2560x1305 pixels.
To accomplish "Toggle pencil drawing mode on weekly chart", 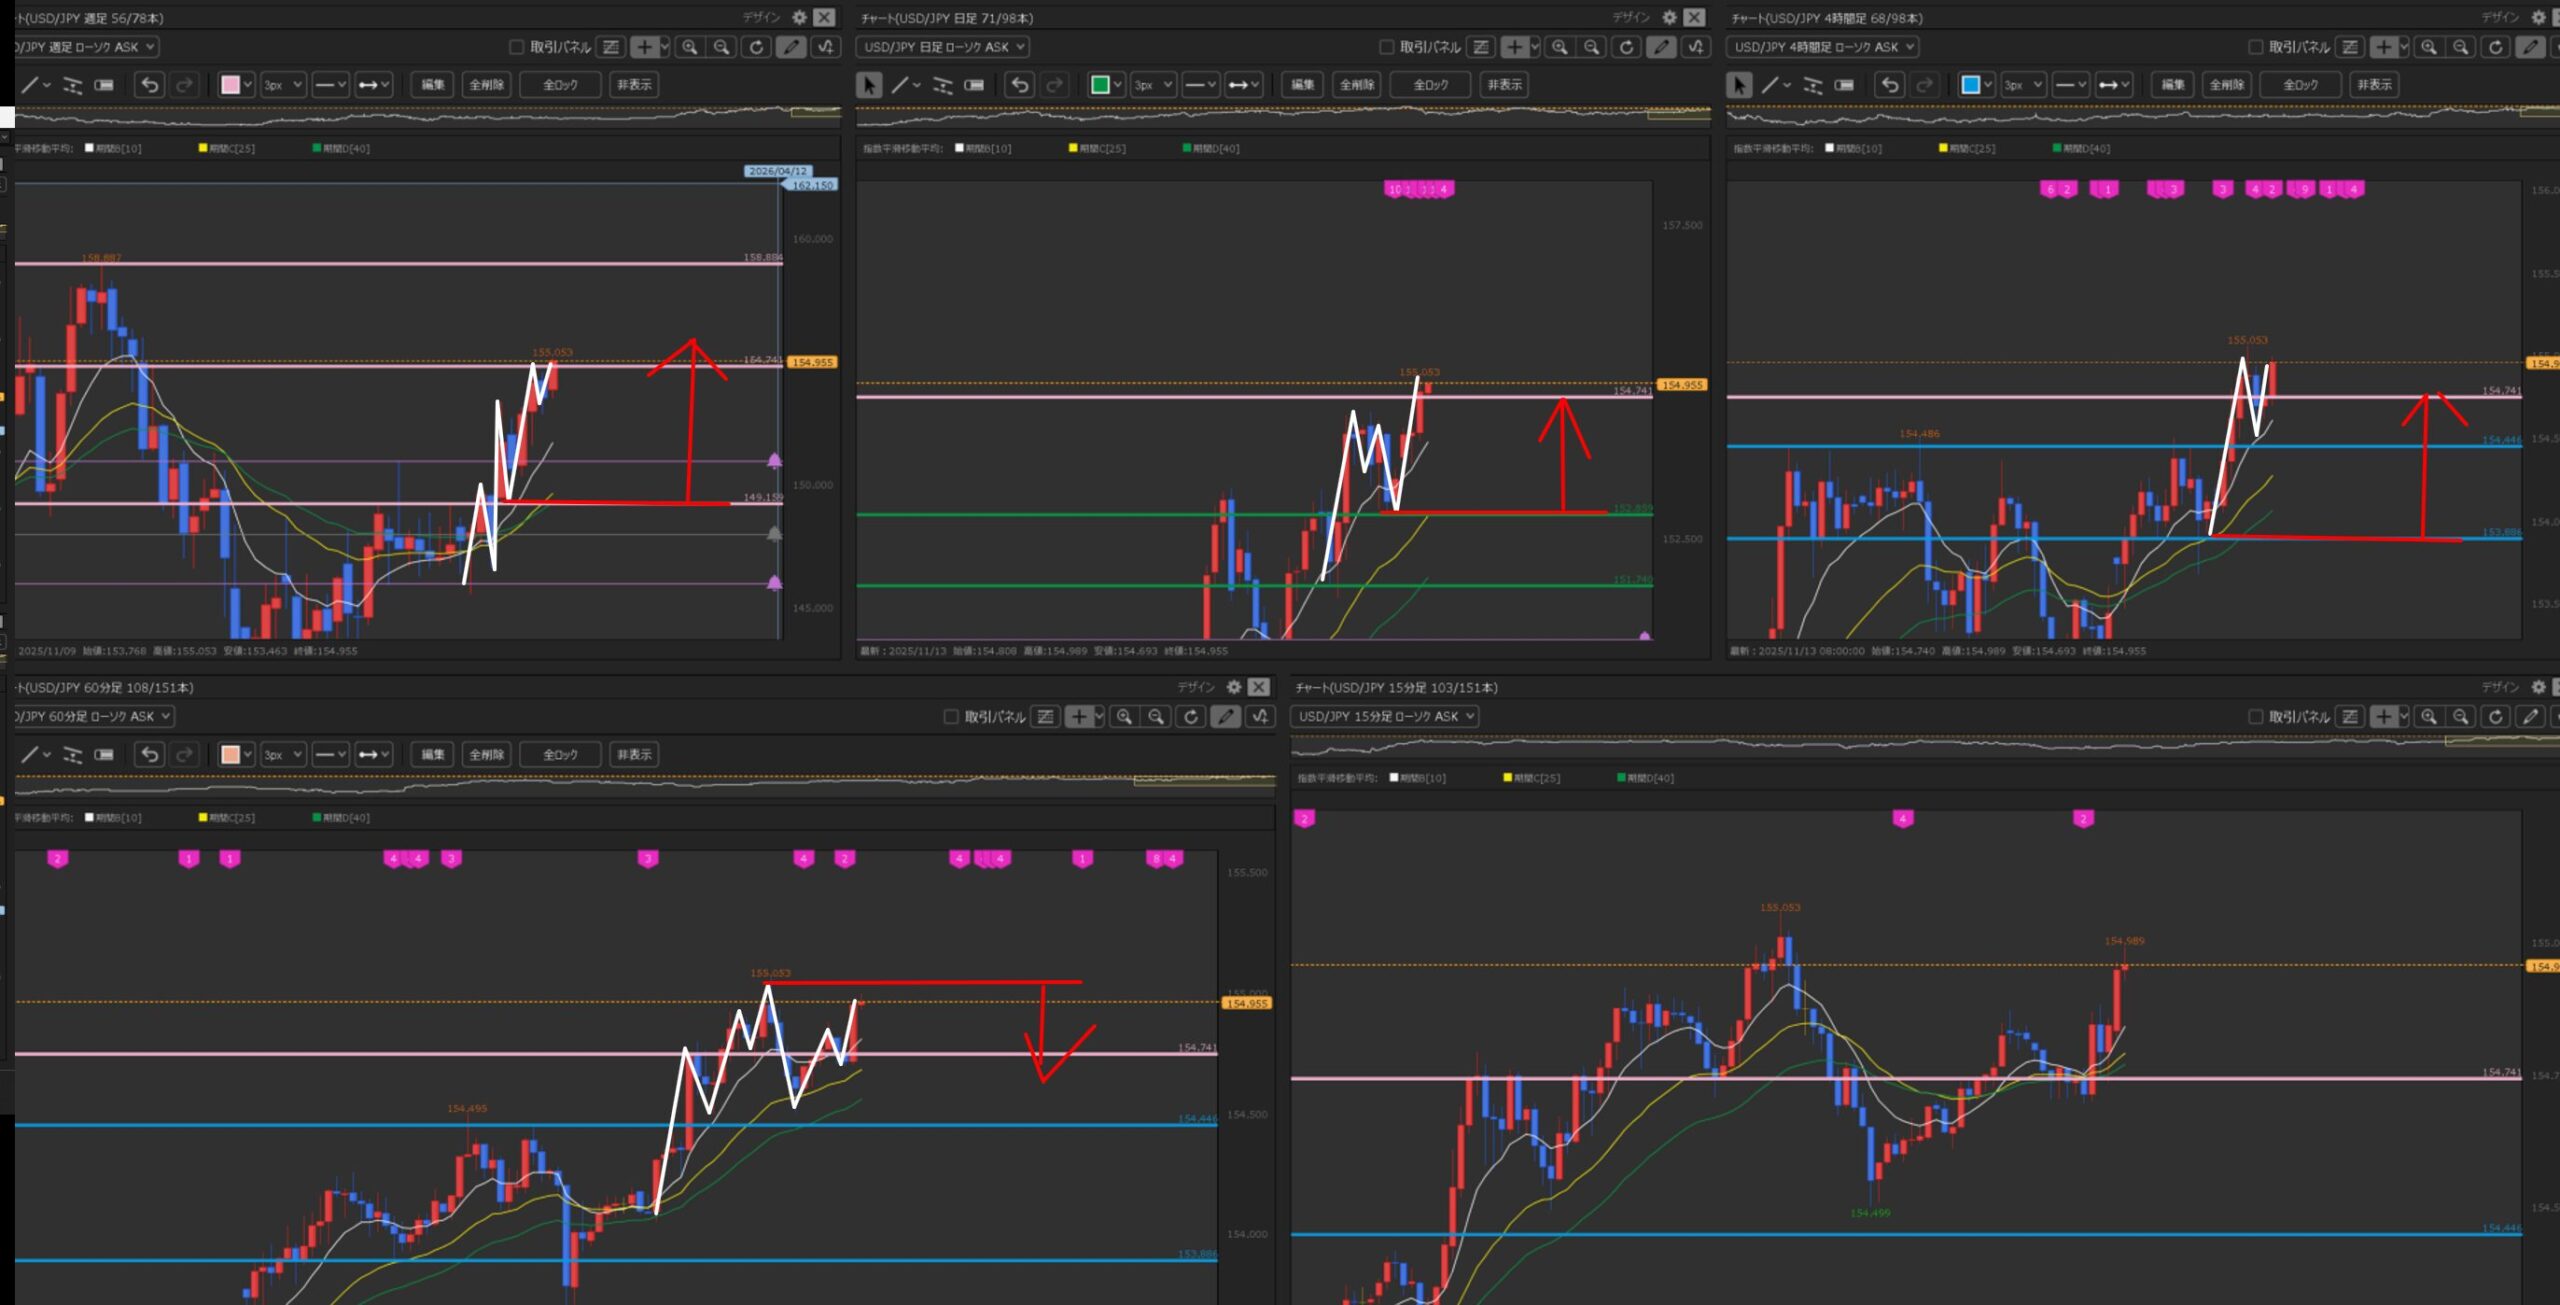I will tap(790, 47).
